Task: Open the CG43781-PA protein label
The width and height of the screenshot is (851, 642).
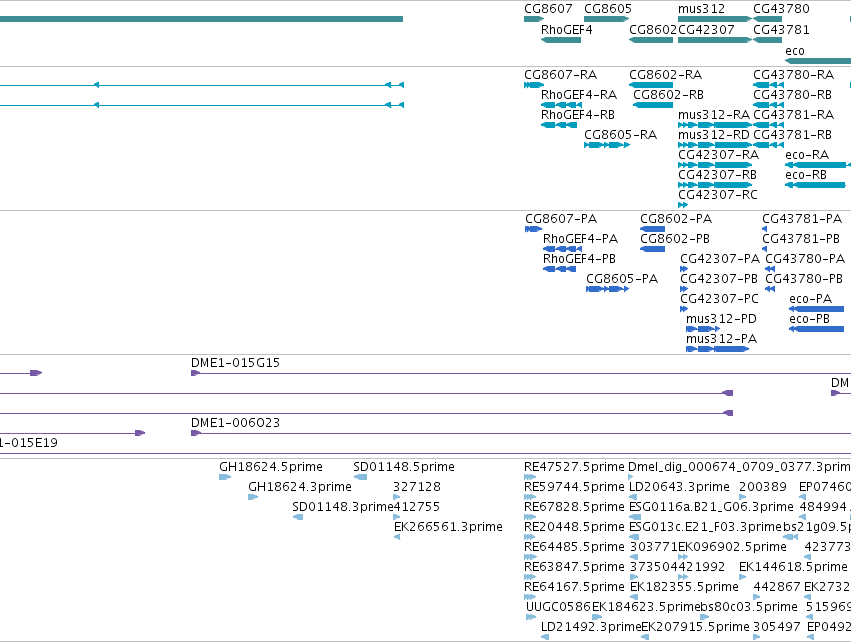Action: tap(802, 219)
